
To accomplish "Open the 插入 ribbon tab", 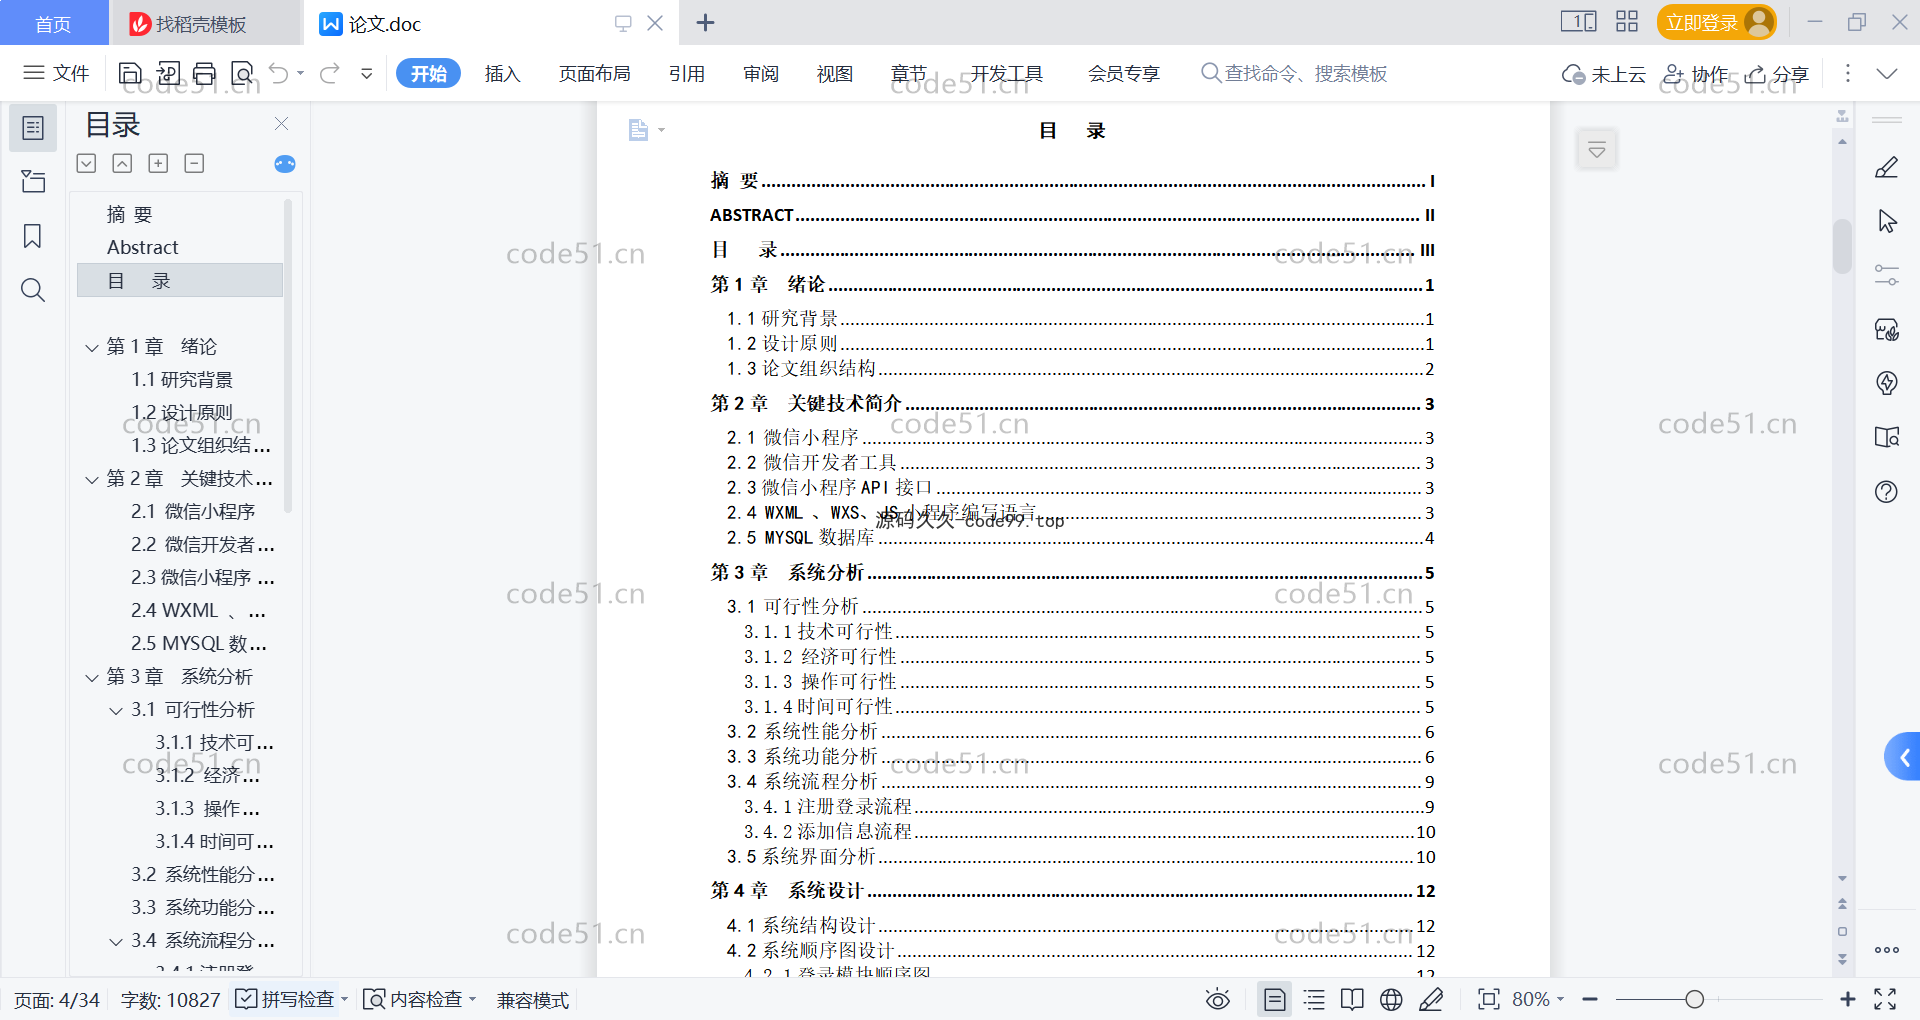I will point(502,73).
